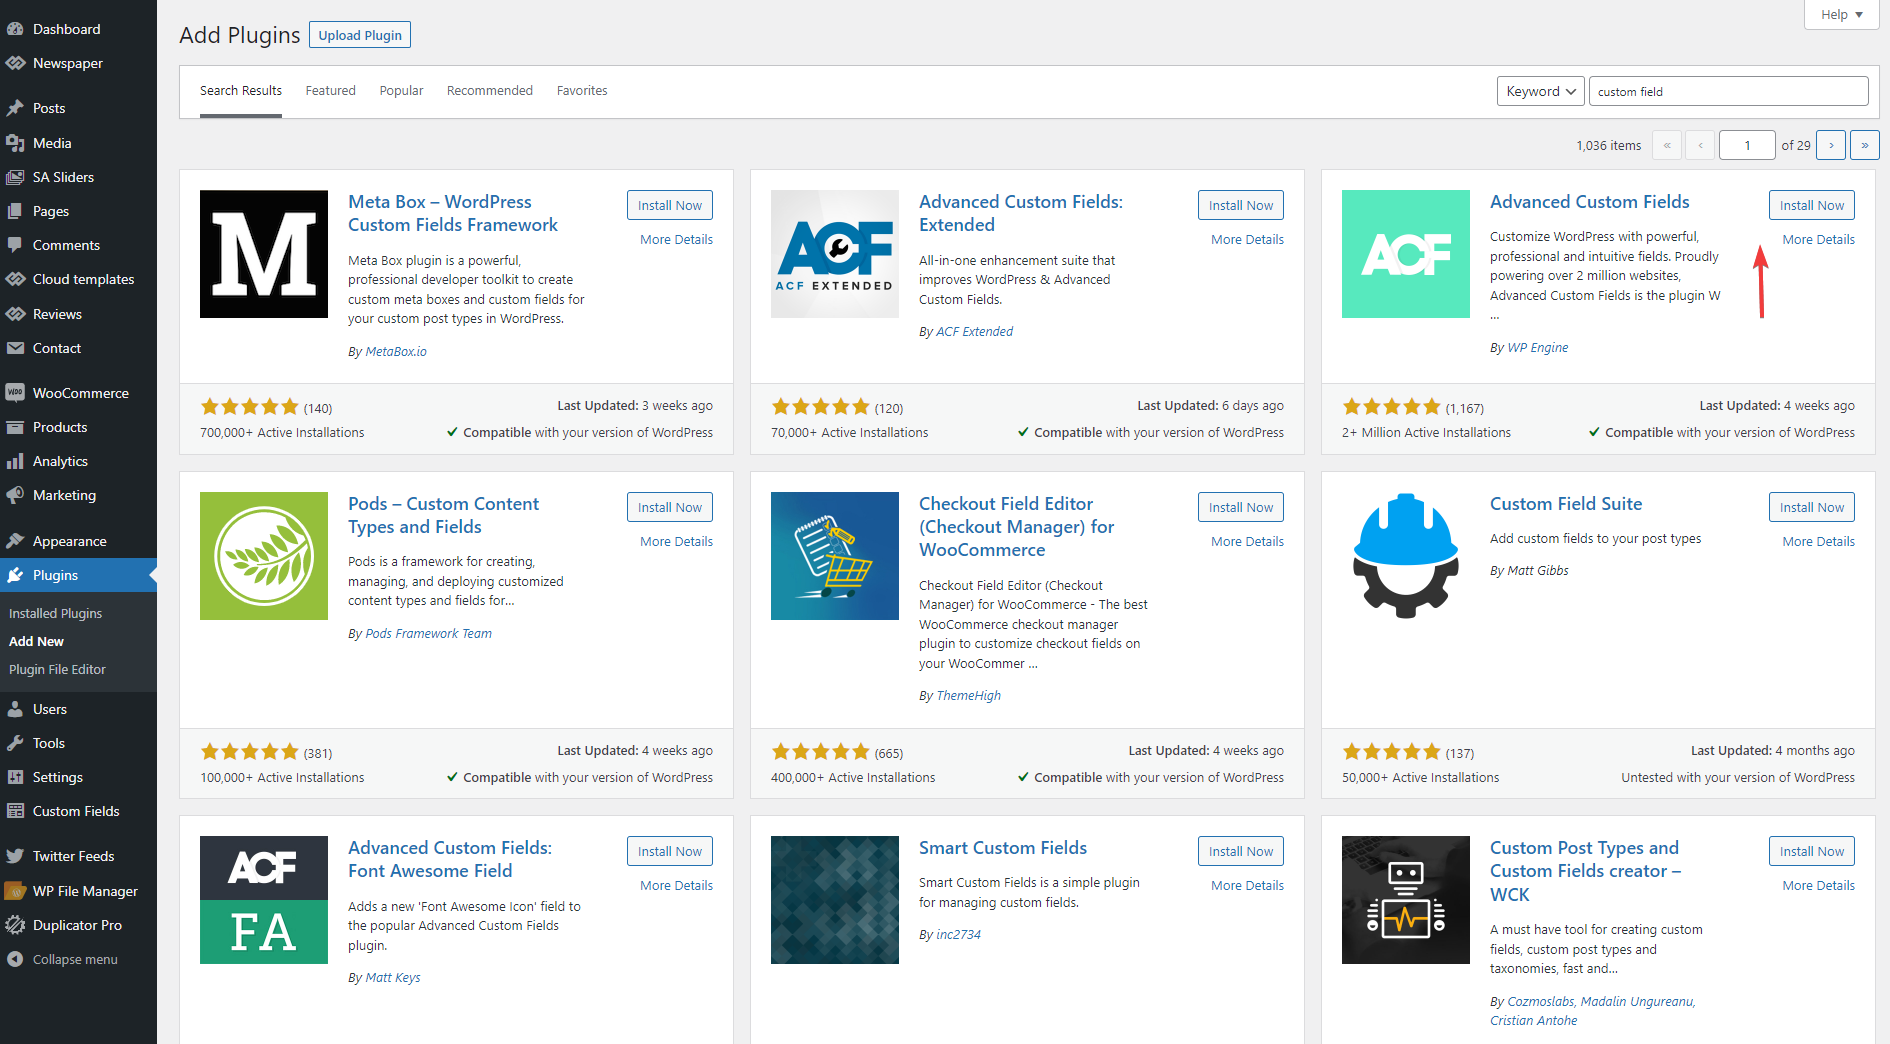The height and width of the screenshot is (1044, 1890).
Task: Install Custom Field Suite plugin
Action: coord(1811,507)
